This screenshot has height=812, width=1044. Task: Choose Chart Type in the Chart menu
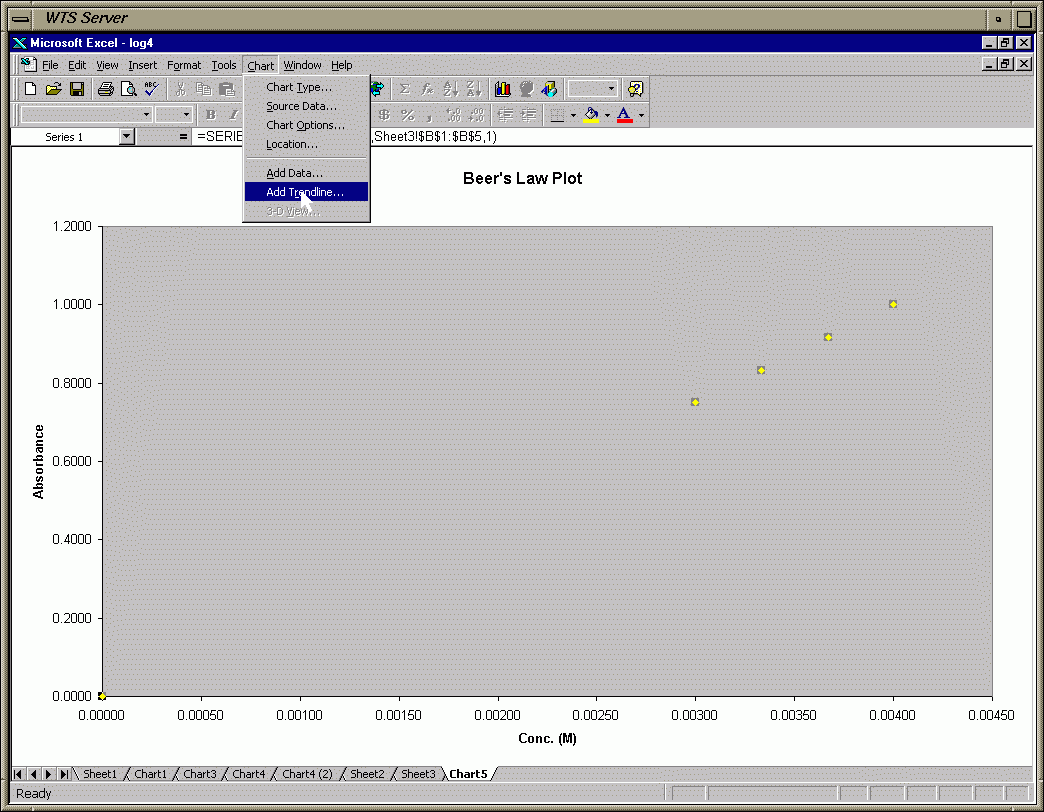point(298,87)
